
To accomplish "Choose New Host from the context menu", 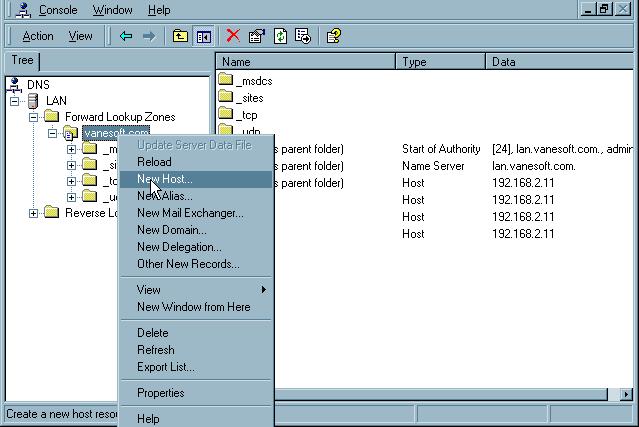I will (x=165, y=179).
